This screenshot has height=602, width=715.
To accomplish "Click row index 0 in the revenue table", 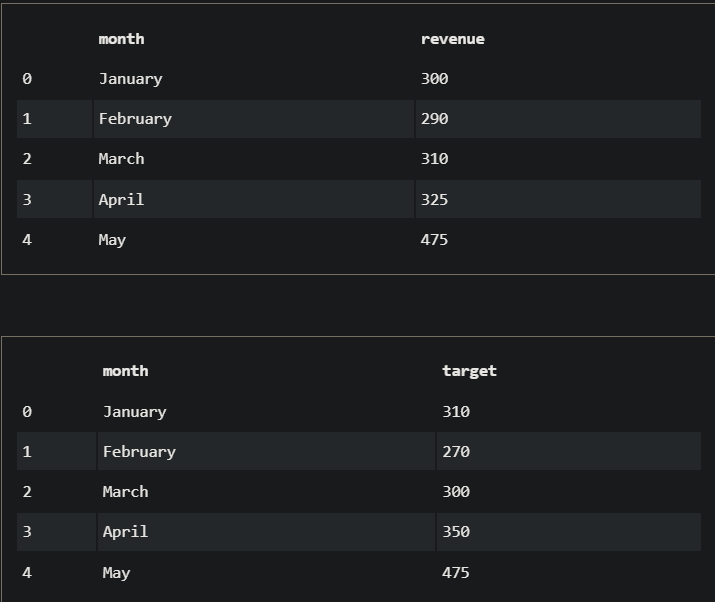I will pos(27,79).
